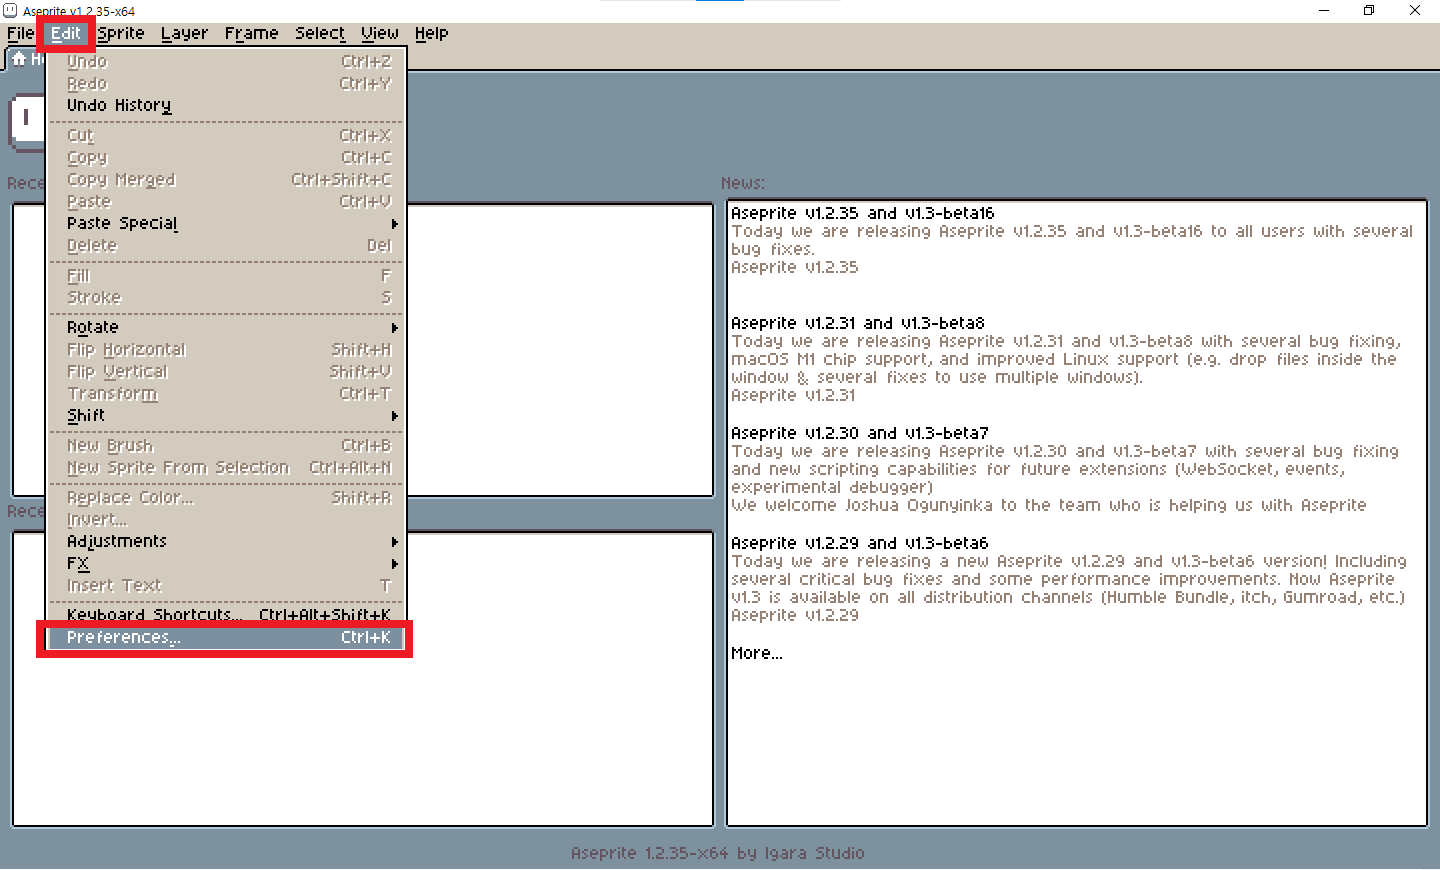Open the Layer menu

(x=184, y=33)
